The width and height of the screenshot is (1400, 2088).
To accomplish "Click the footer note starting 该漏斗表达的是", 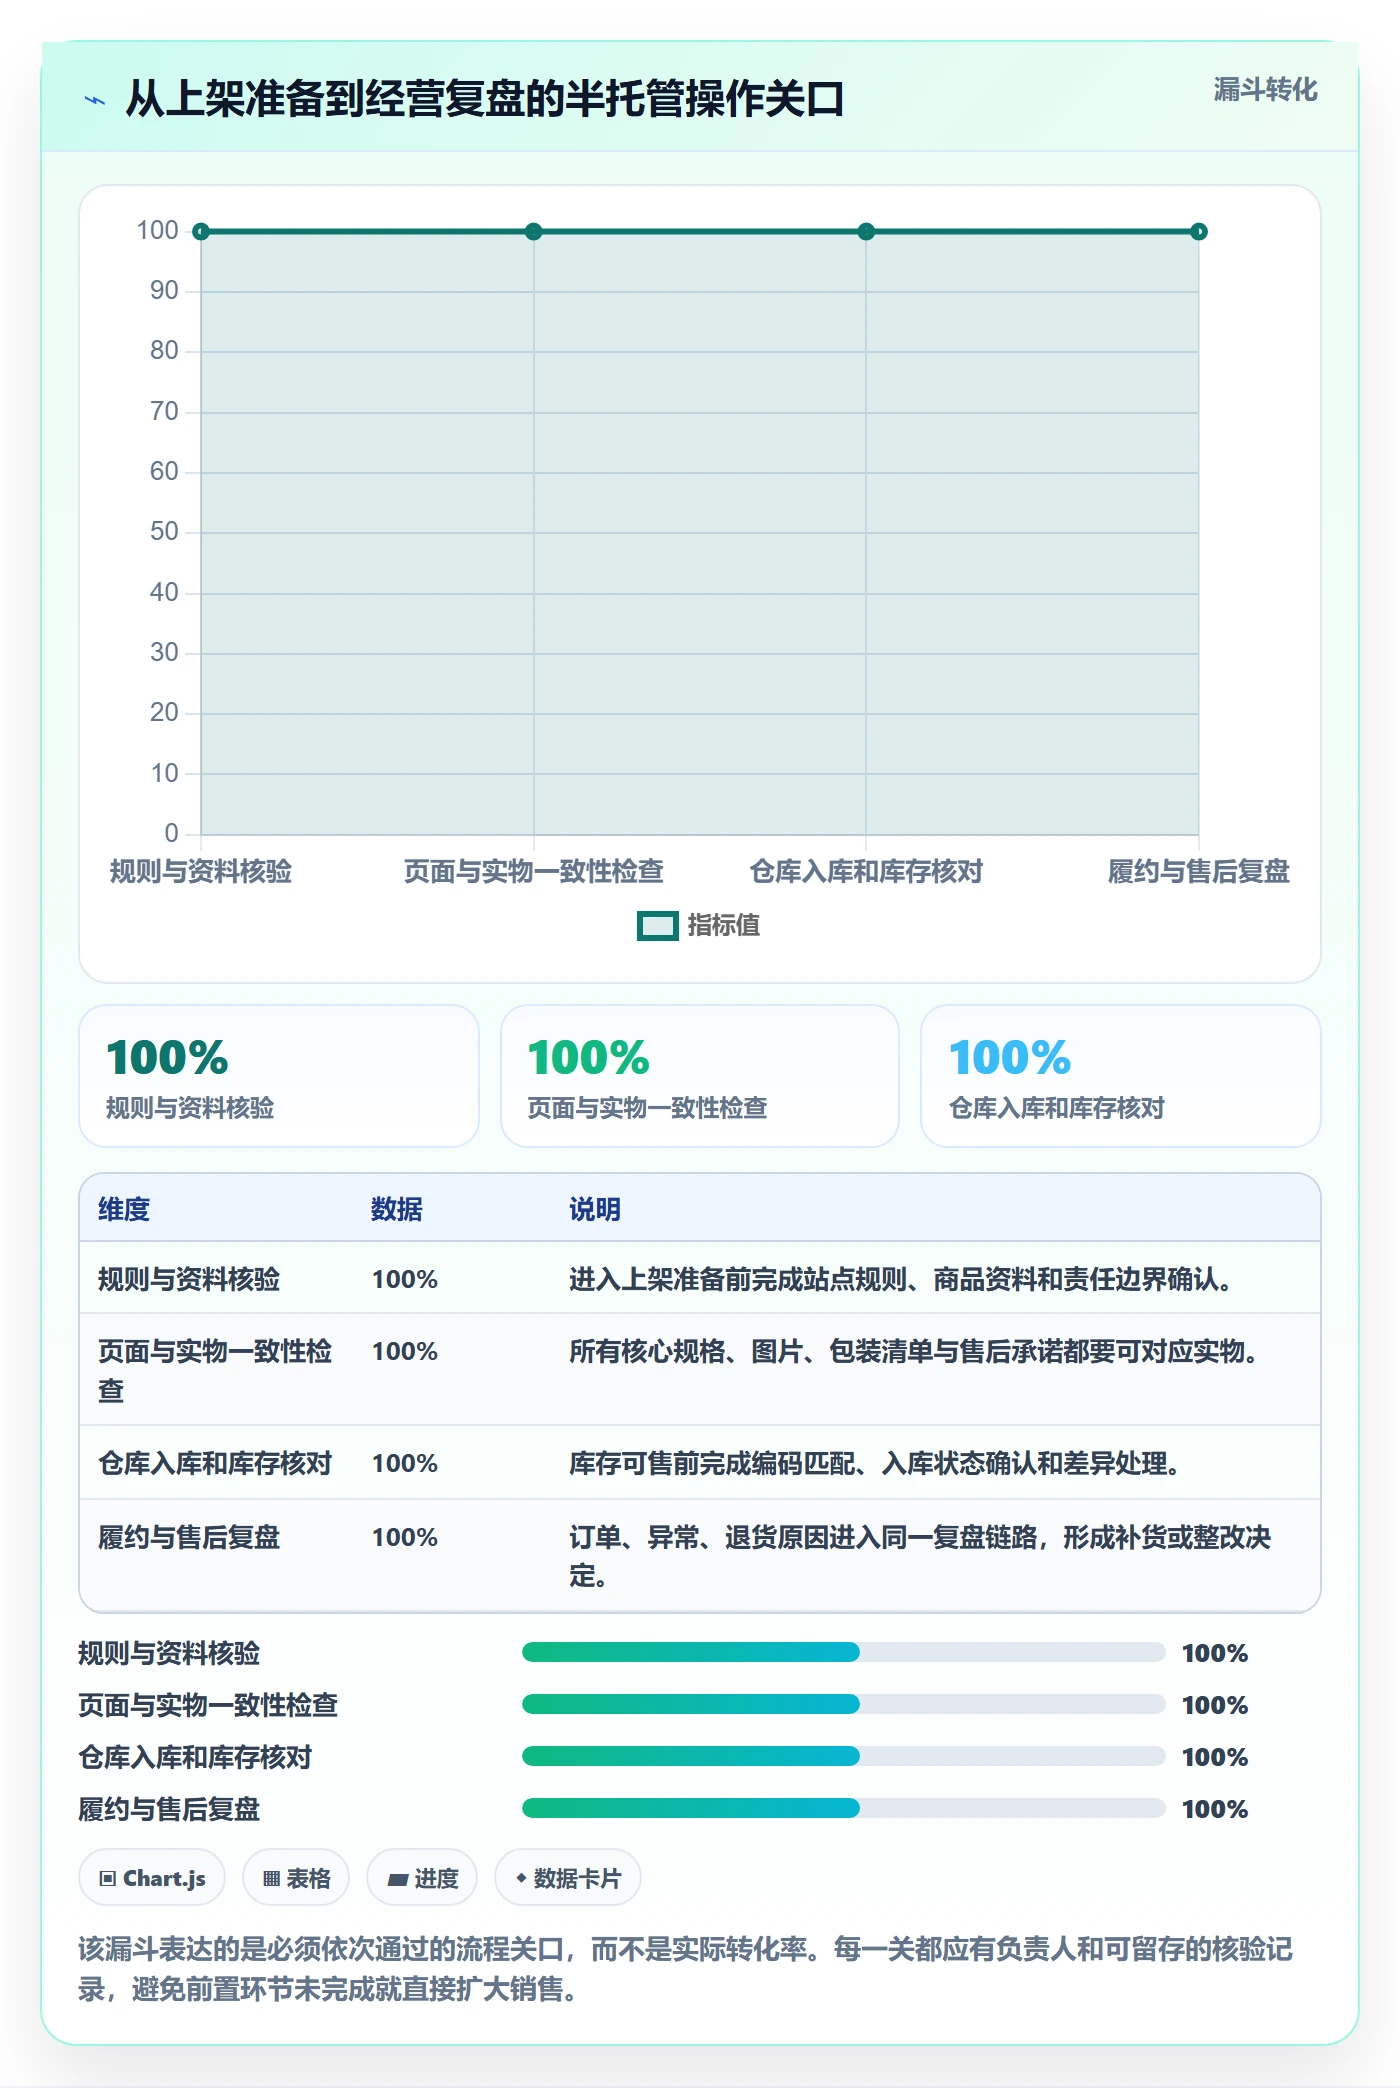I will pos(686,1968).
